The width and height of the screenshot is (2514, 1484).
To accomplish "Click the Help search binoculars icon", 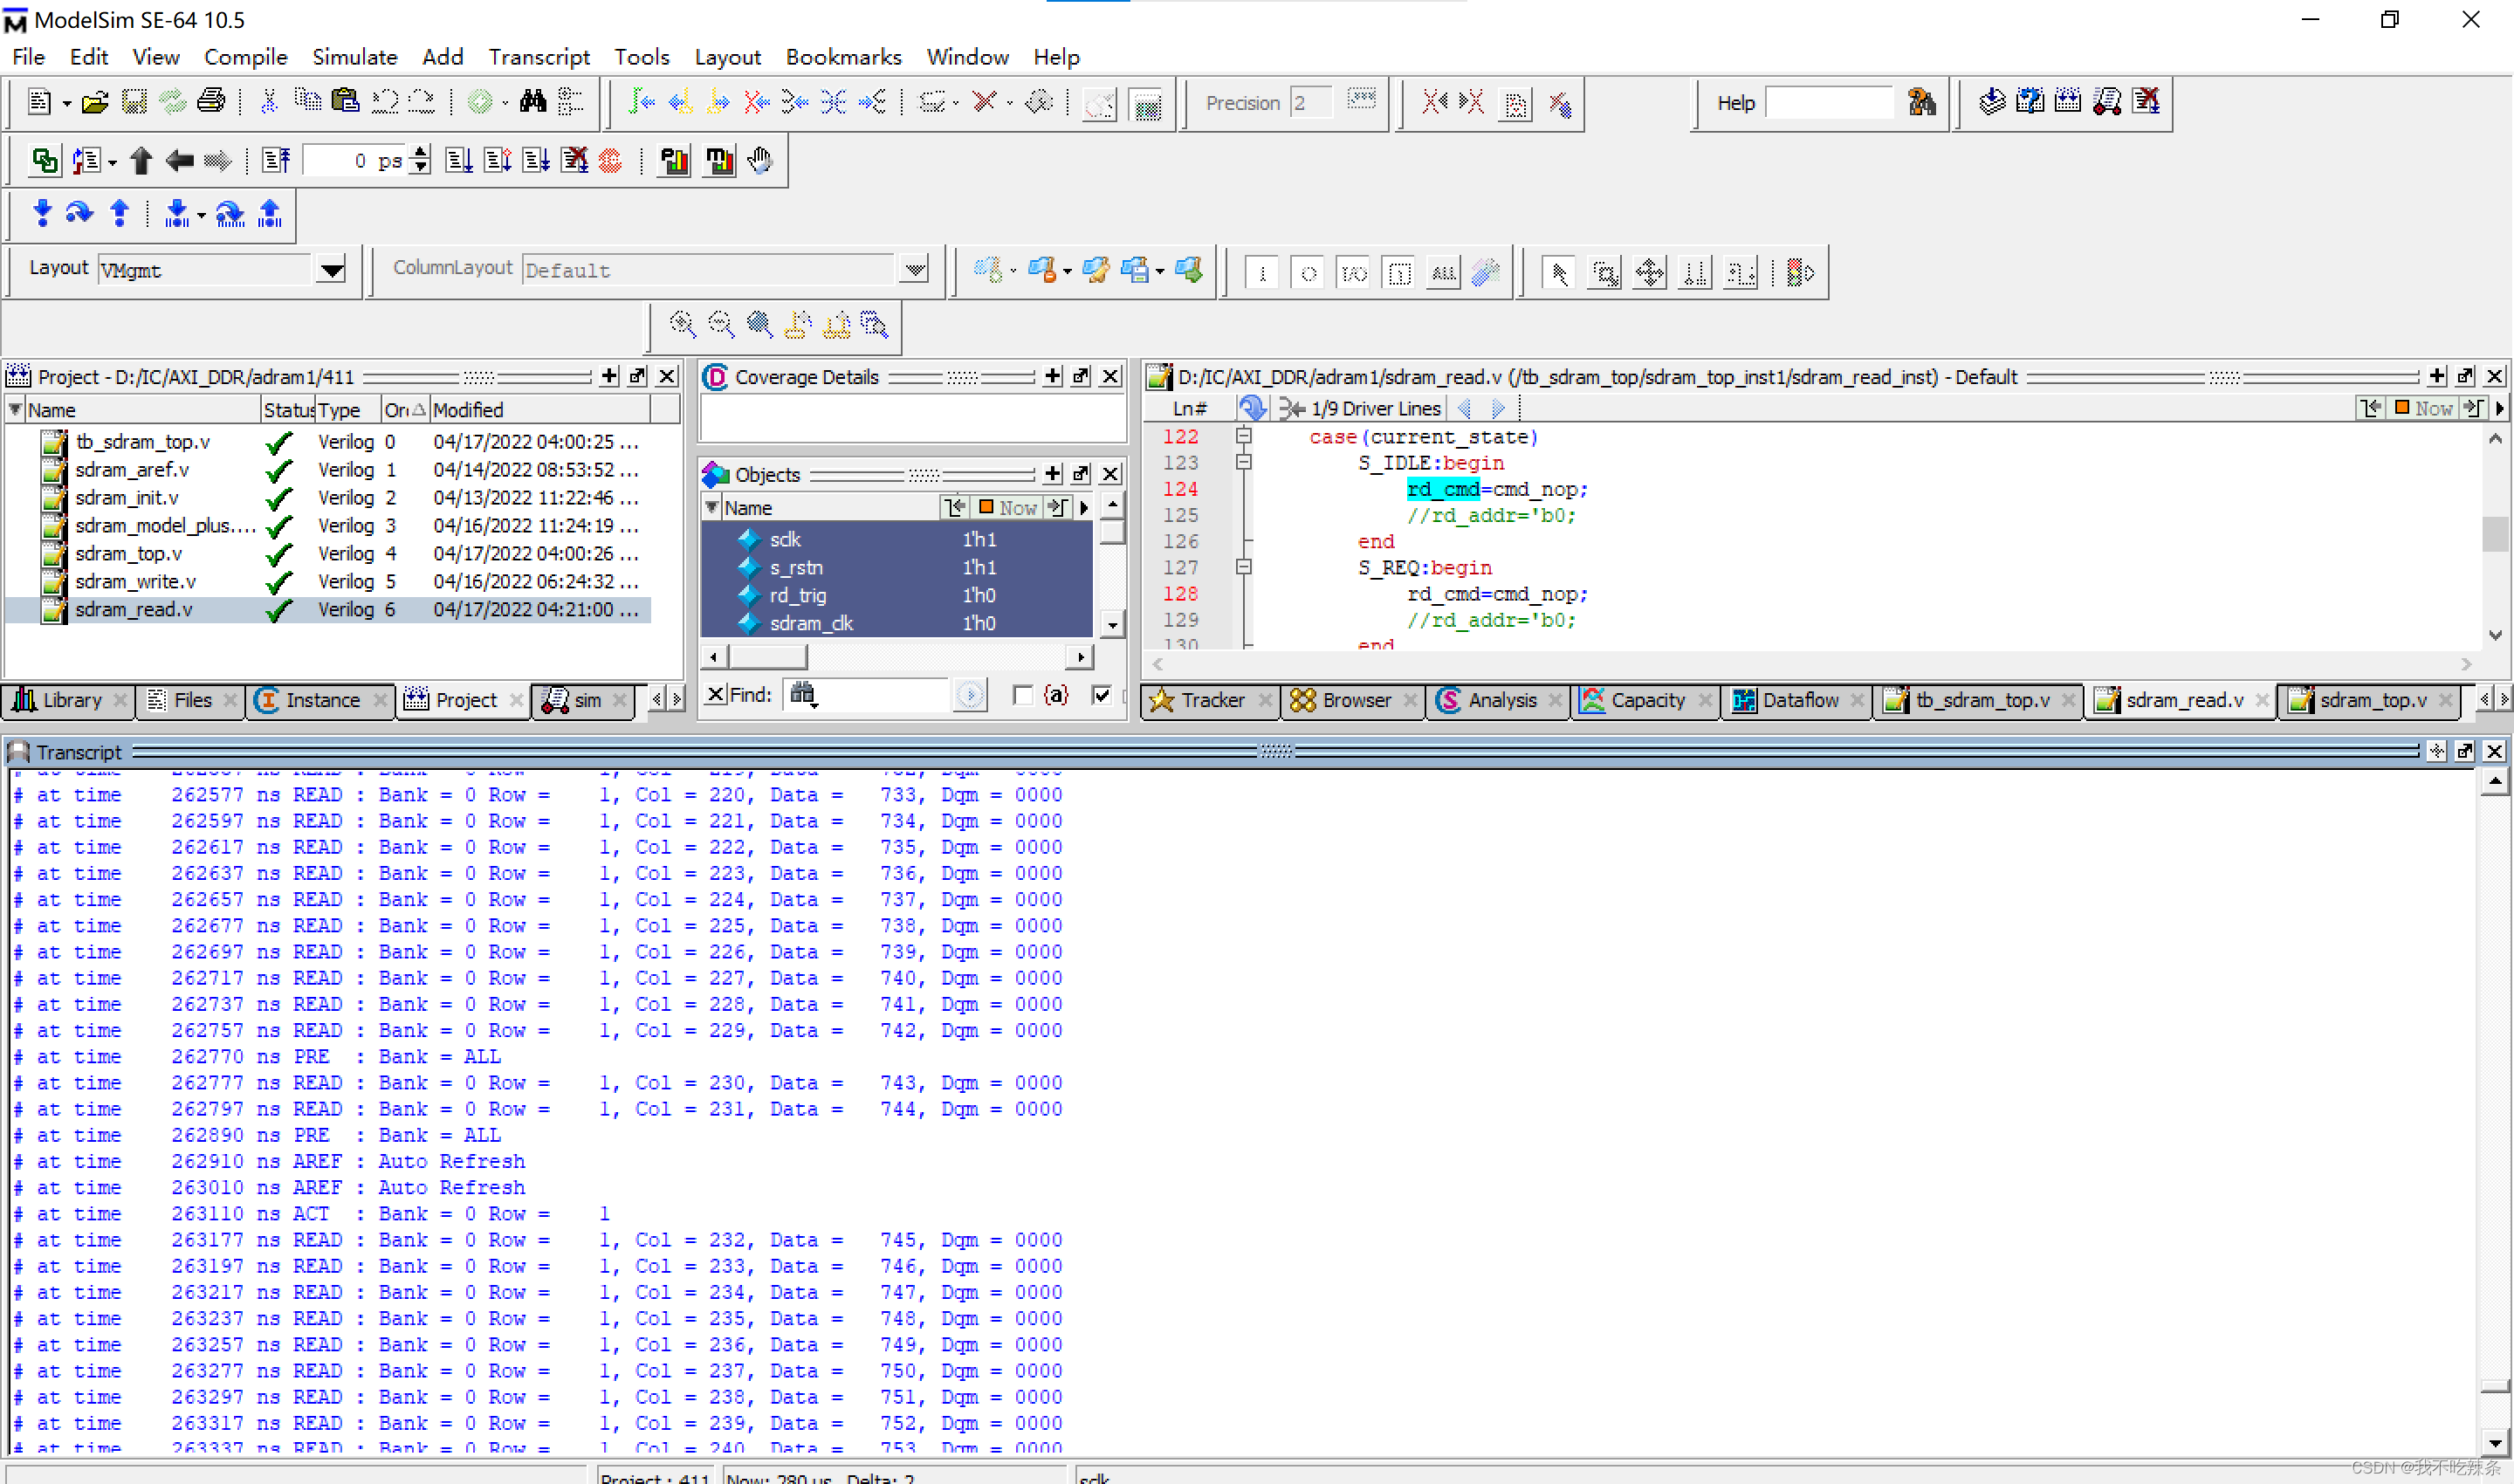I will pos(1922,102).
